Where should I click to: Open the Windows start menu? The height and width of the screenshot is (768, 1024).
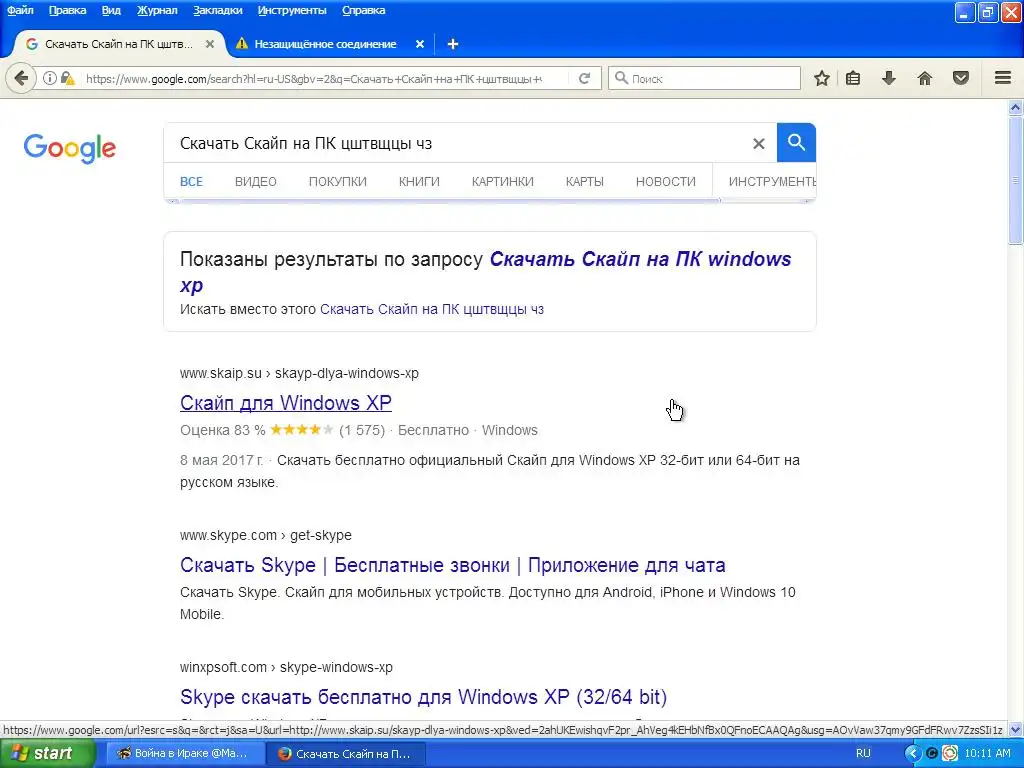[47, 753]
